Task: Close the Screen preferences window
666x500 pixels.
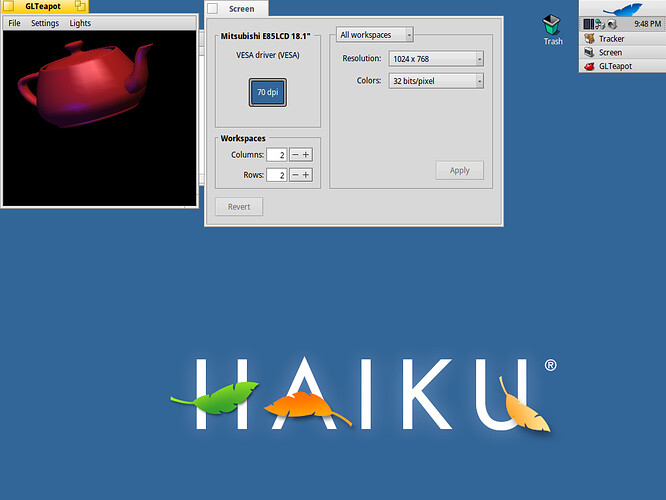Action: click(213, 8)
